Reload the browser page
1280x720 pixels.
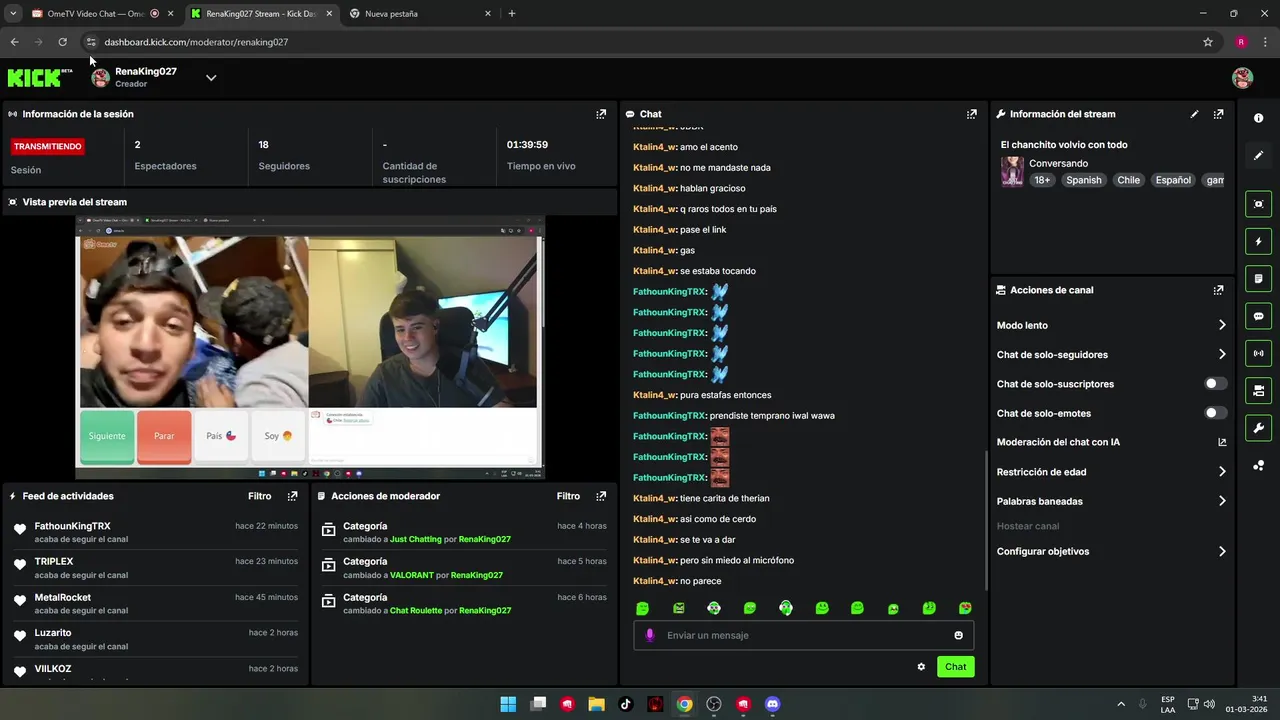click(62, 42)
